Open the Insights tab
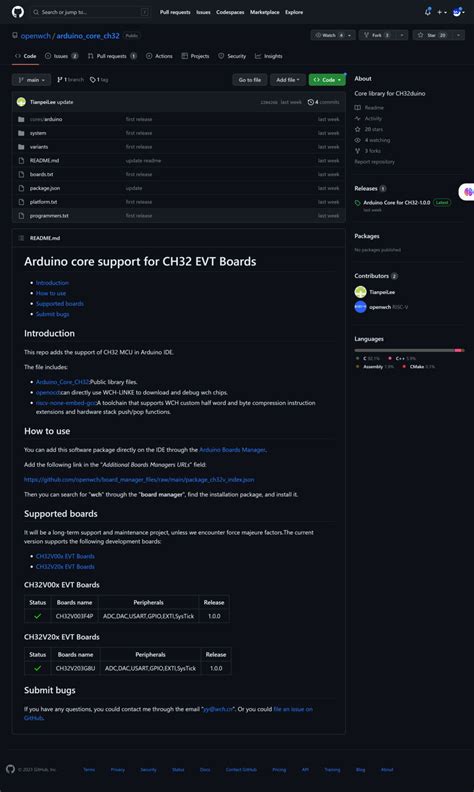 pos(269,56)
